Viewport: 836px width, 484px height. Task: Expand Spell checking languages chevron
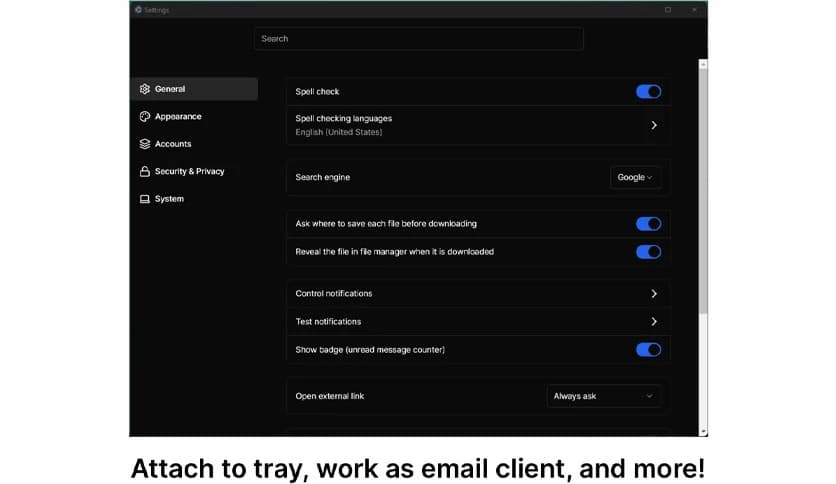(654, 126)
